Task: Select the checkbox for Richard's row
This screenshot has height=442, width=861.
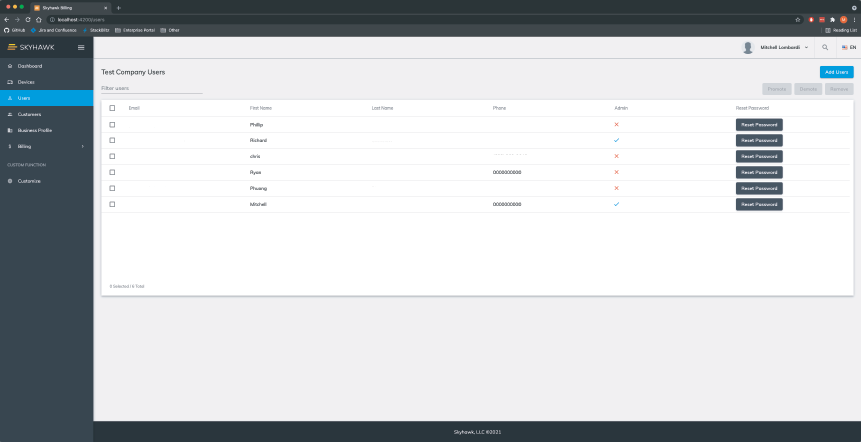Action: click(x=112, y=141)
